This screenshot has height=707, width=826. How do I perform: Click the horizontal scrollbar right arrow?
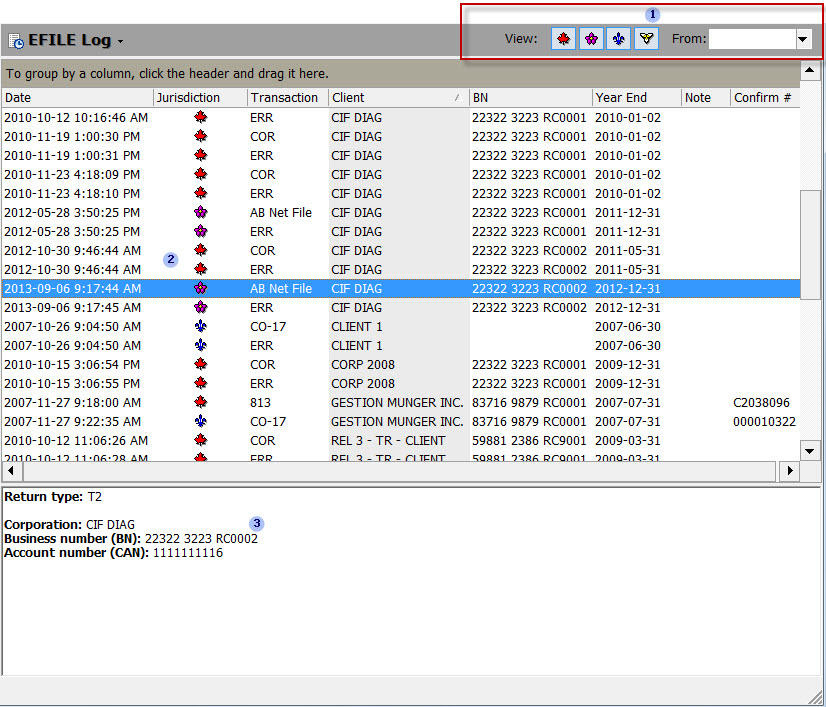pyautogui.click(x=790, y=470)
